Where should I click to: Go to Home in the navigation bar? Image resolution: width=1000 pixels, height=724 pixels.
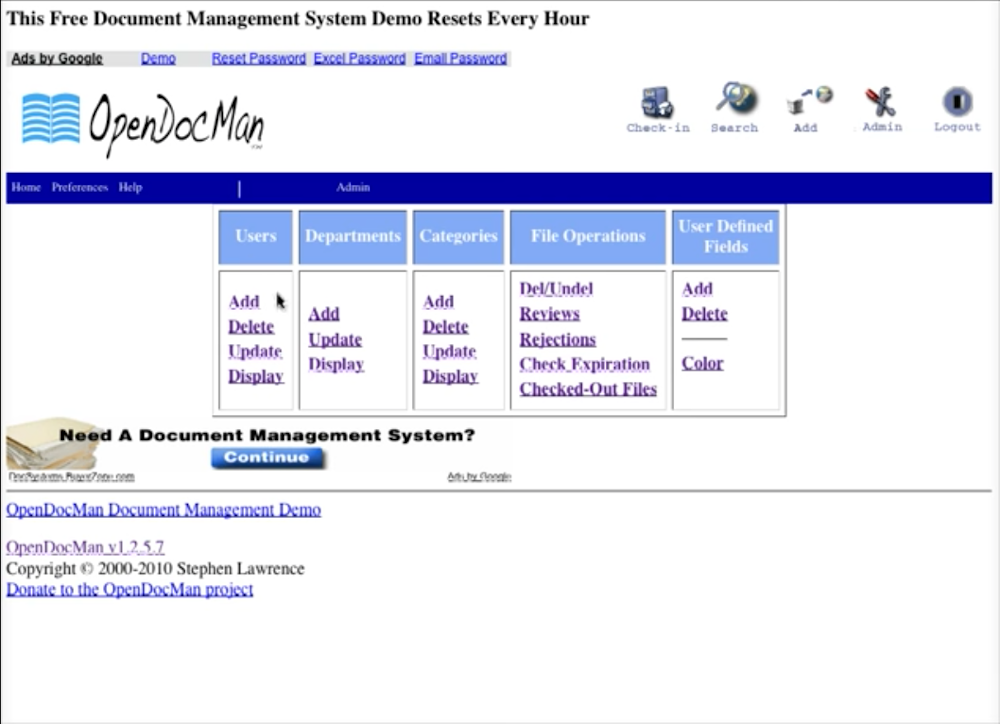tap(26, 187)
